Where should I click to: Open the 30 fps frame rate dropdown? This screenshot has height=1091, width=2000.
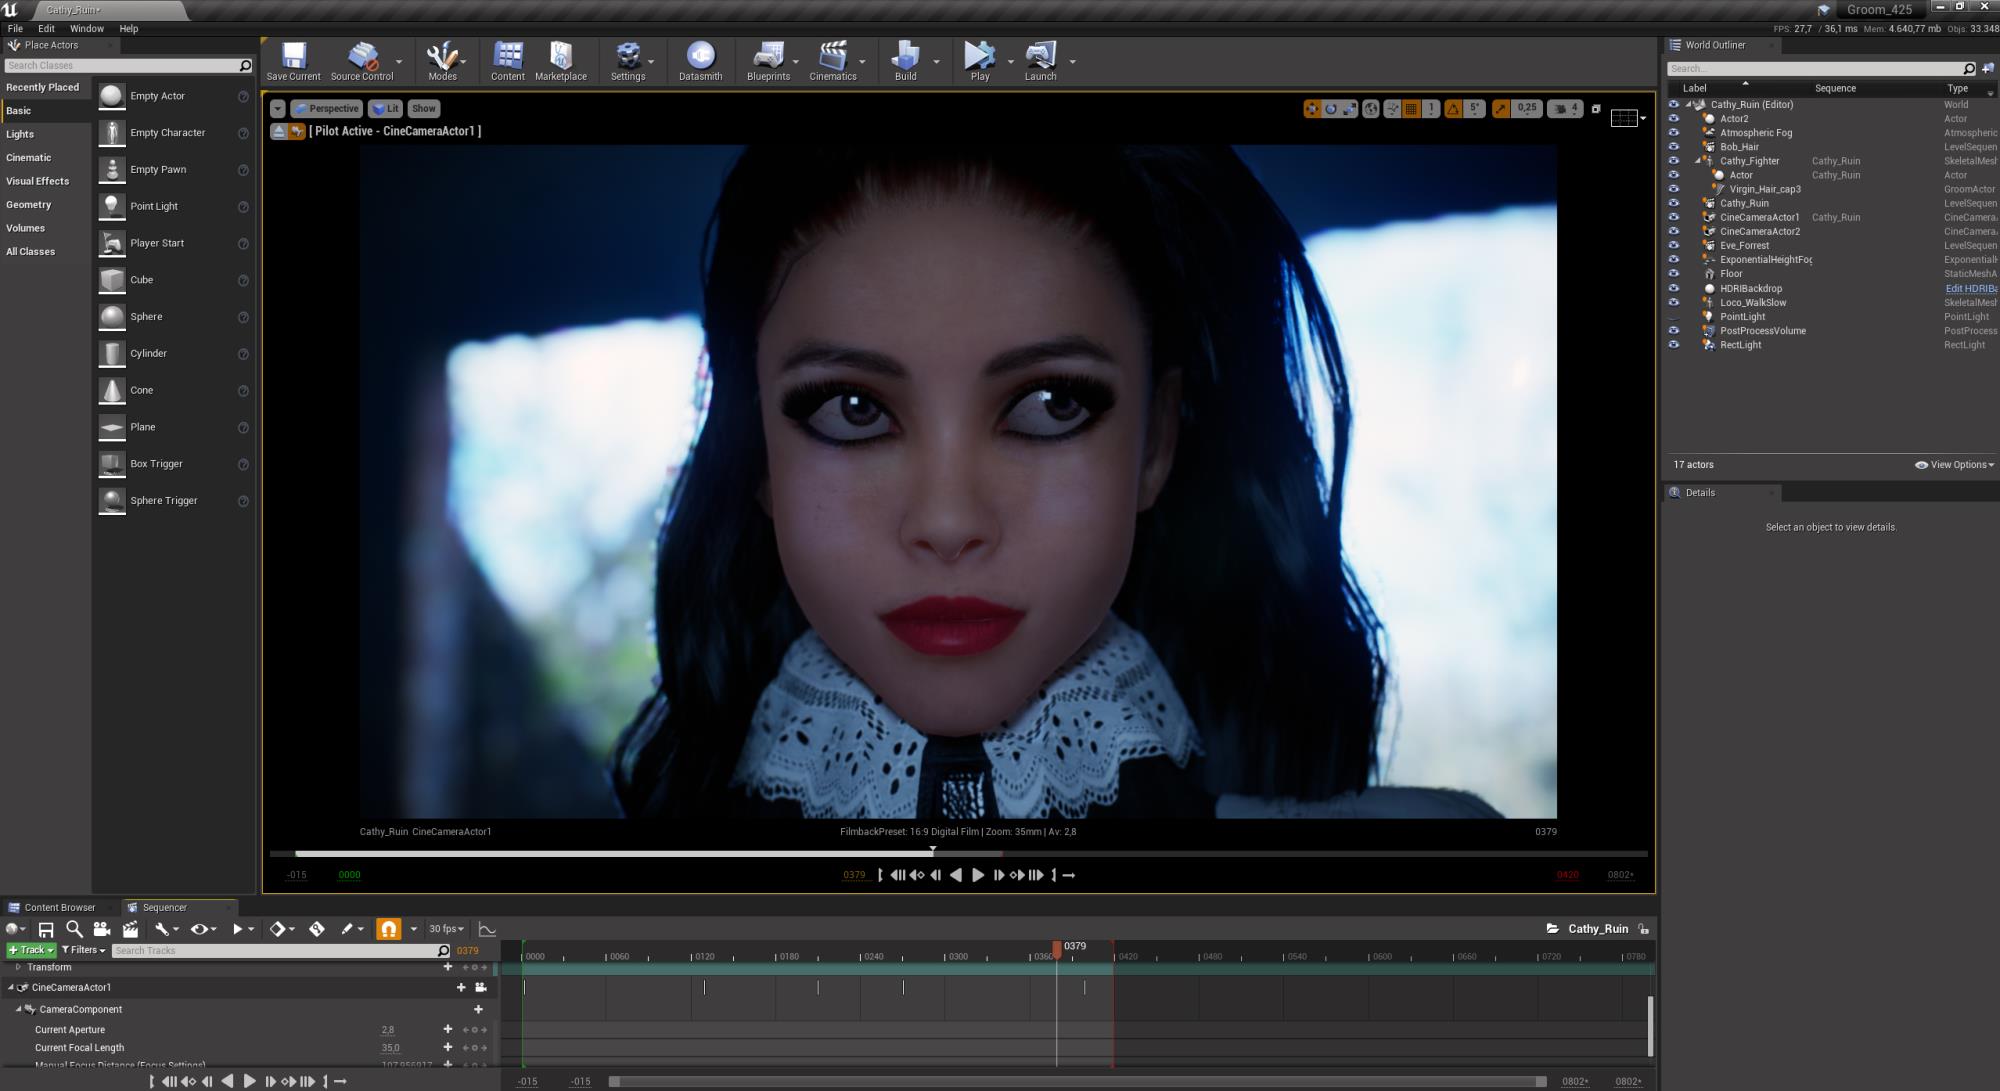pyautogui.click(x=446, y=929)
